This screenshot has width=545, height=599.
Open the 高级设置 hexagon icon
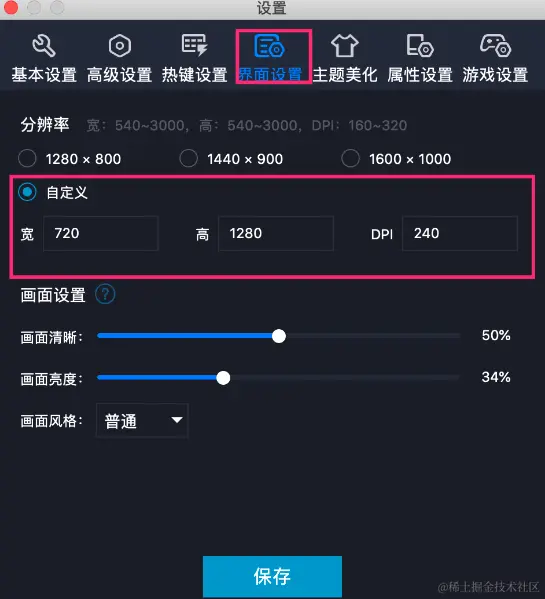click(x=120, y=46)
